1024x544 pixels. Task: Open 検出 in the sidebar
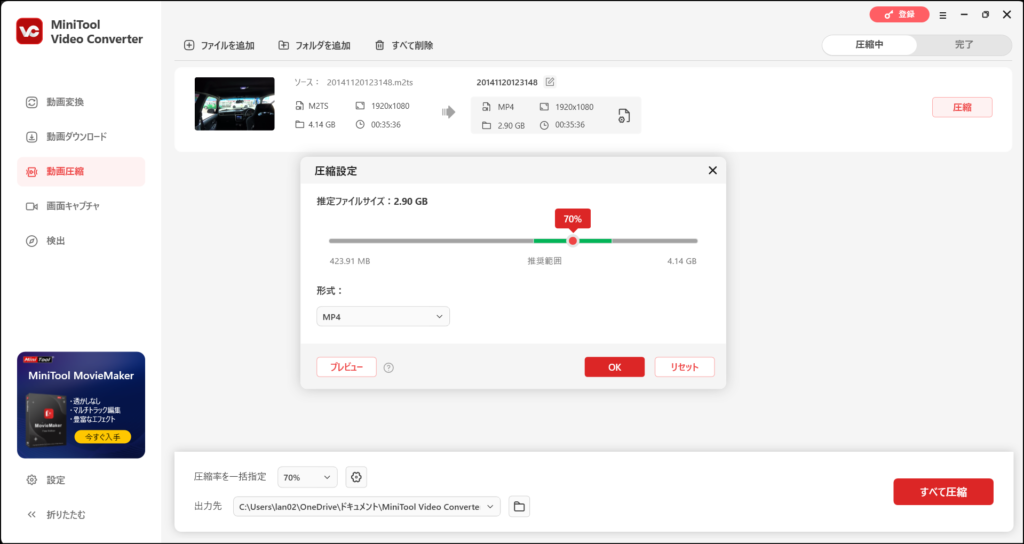(81, 241)
